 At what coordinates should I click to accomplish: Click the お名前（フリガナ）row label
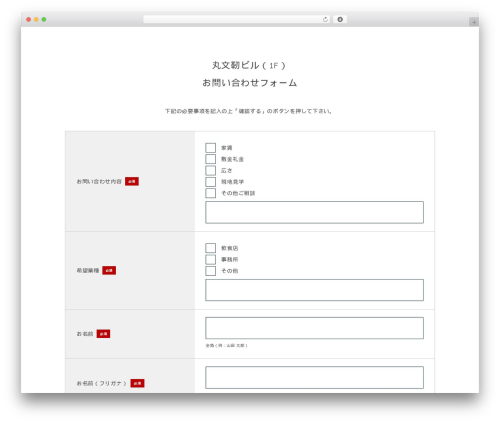(x=102, y=383)
